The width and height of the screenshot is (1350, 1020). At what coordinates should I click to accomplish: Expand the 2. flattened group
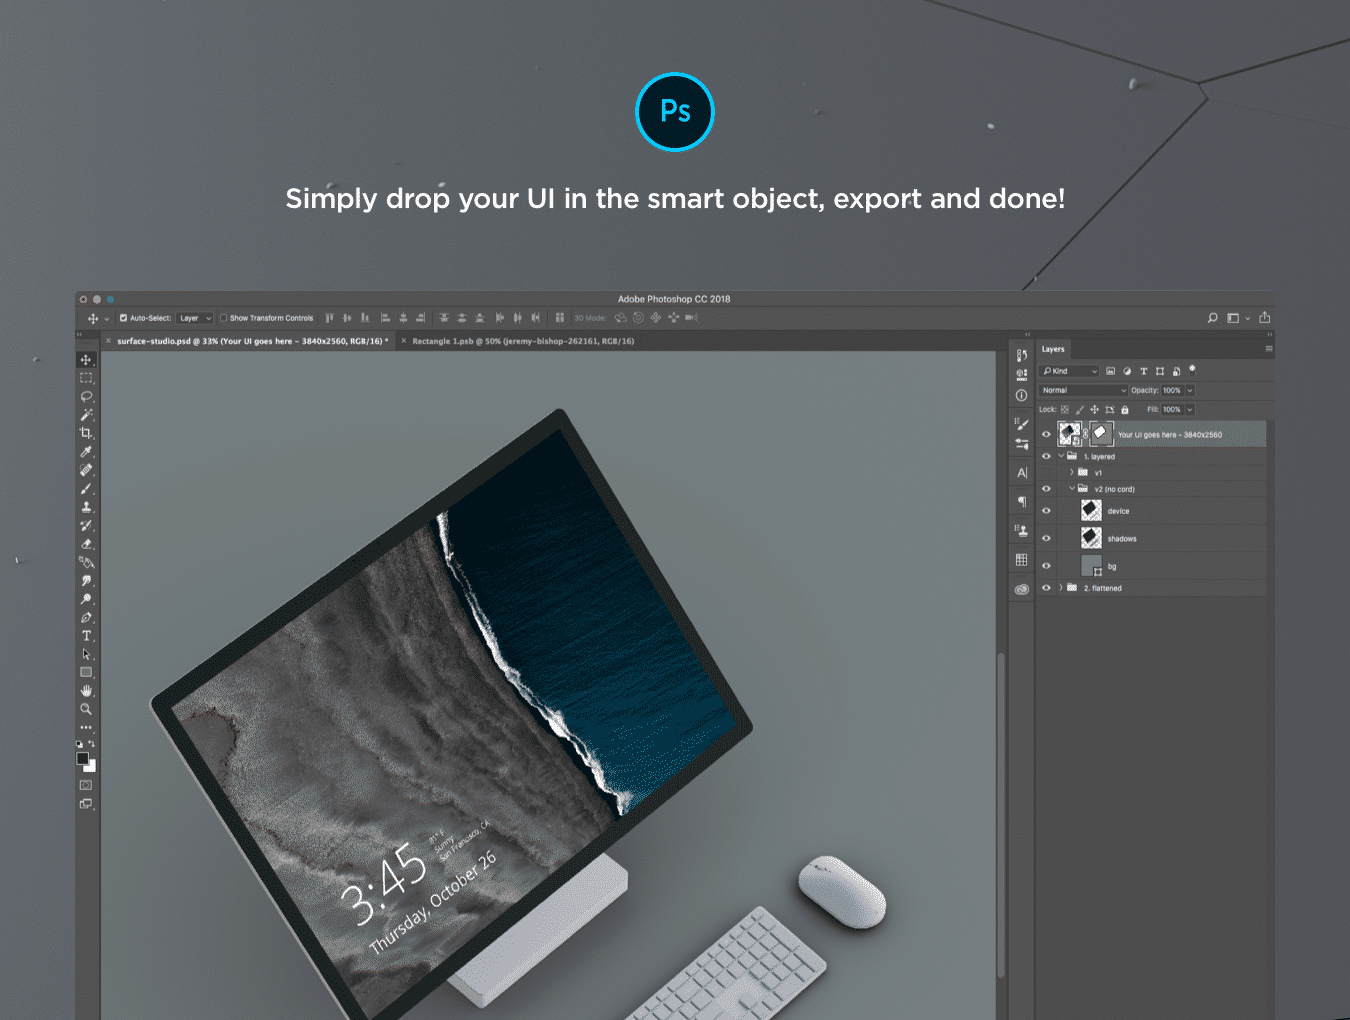(x=1061, y=588)
